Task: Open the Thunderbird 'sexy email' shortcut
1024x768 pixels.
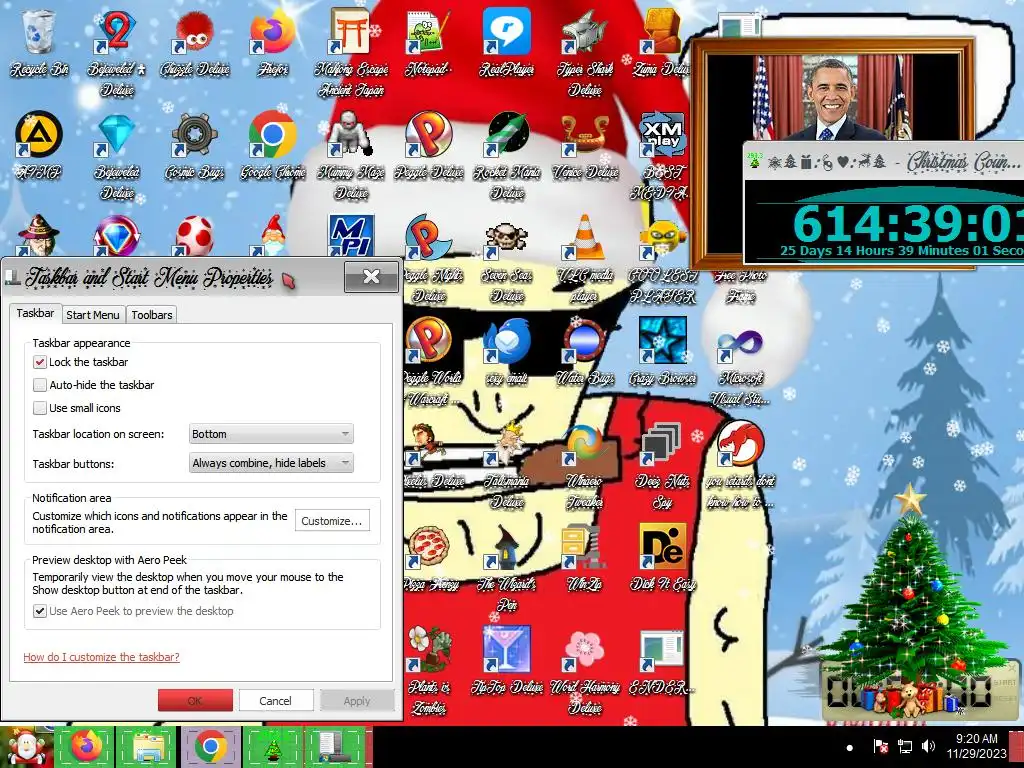Action: point(507,353)
